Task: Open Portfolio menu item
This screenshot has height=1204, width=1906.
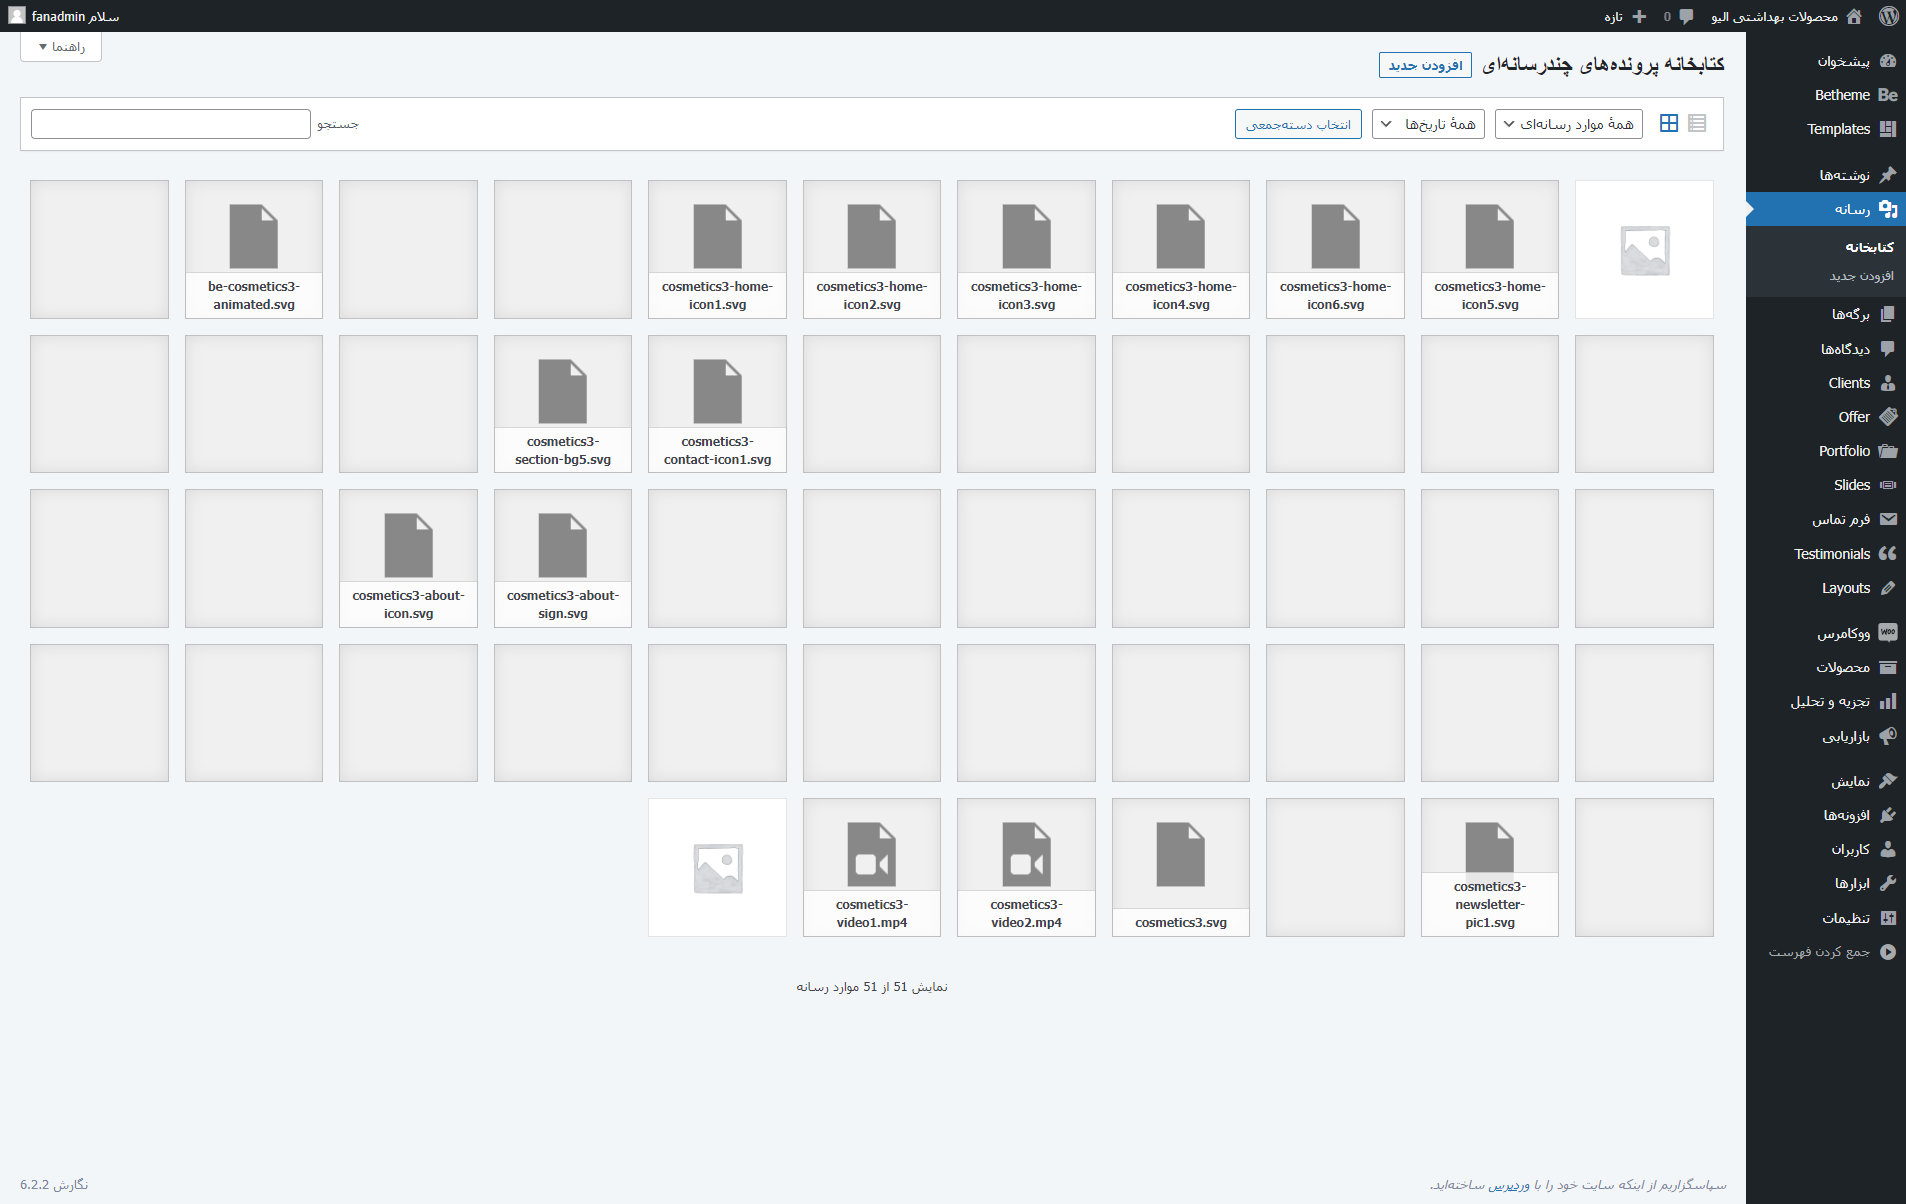Action: click(x=1844, y=451)
